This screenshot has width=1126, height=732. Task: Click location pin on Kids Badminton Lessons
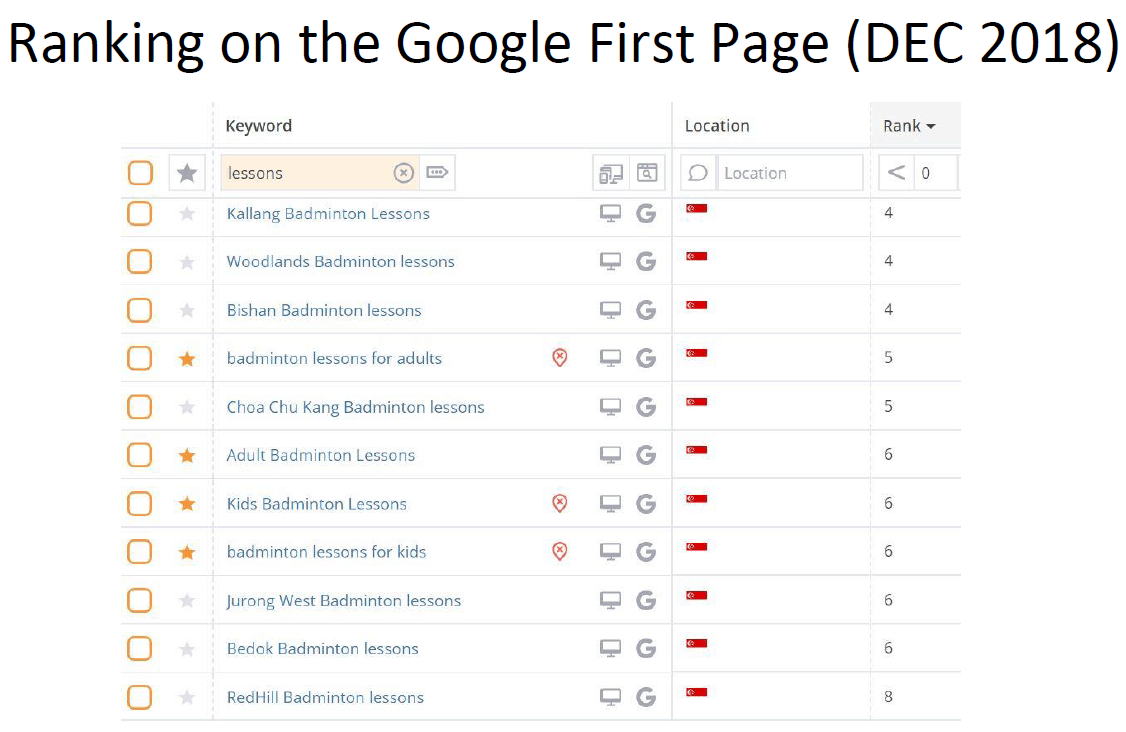click(559, 503)
